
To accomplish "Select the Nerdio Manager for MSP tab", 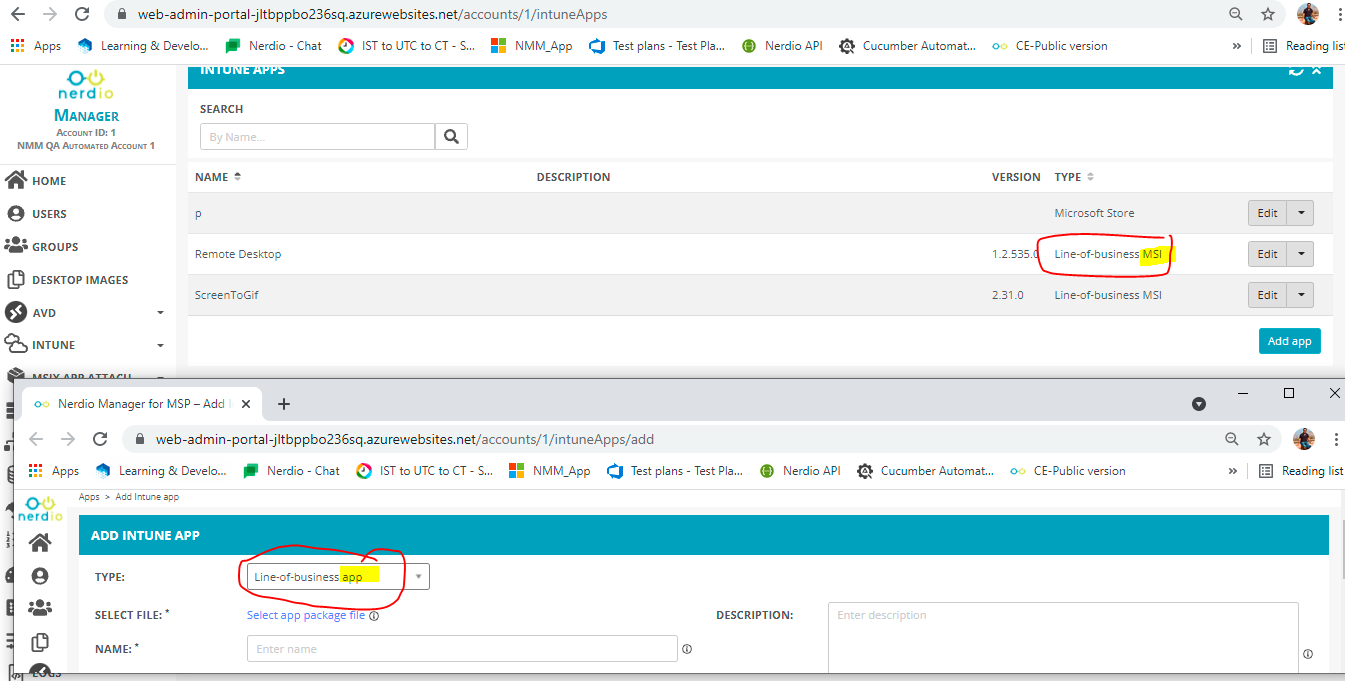I will 140,404.
